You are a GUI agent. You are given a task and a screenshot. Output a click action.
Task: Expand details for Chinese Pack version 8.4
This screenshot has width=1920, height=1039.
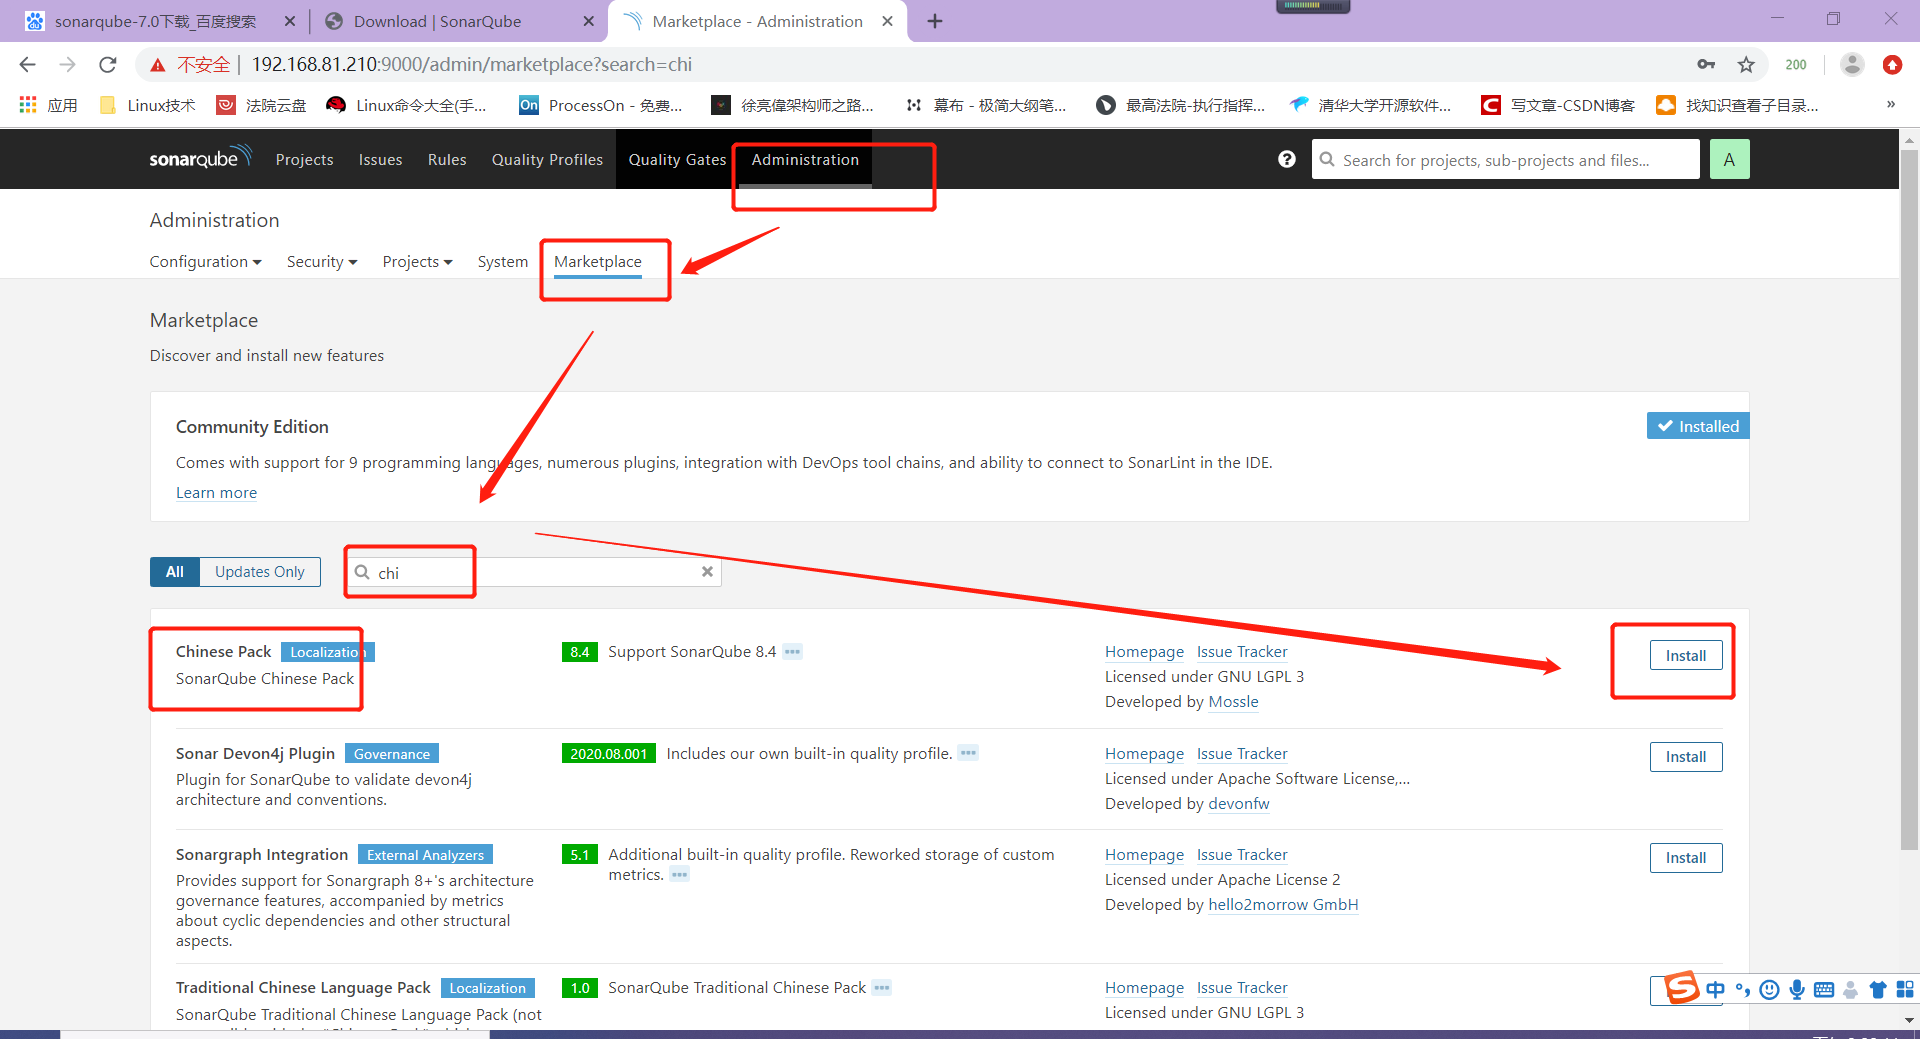point(792,652)
